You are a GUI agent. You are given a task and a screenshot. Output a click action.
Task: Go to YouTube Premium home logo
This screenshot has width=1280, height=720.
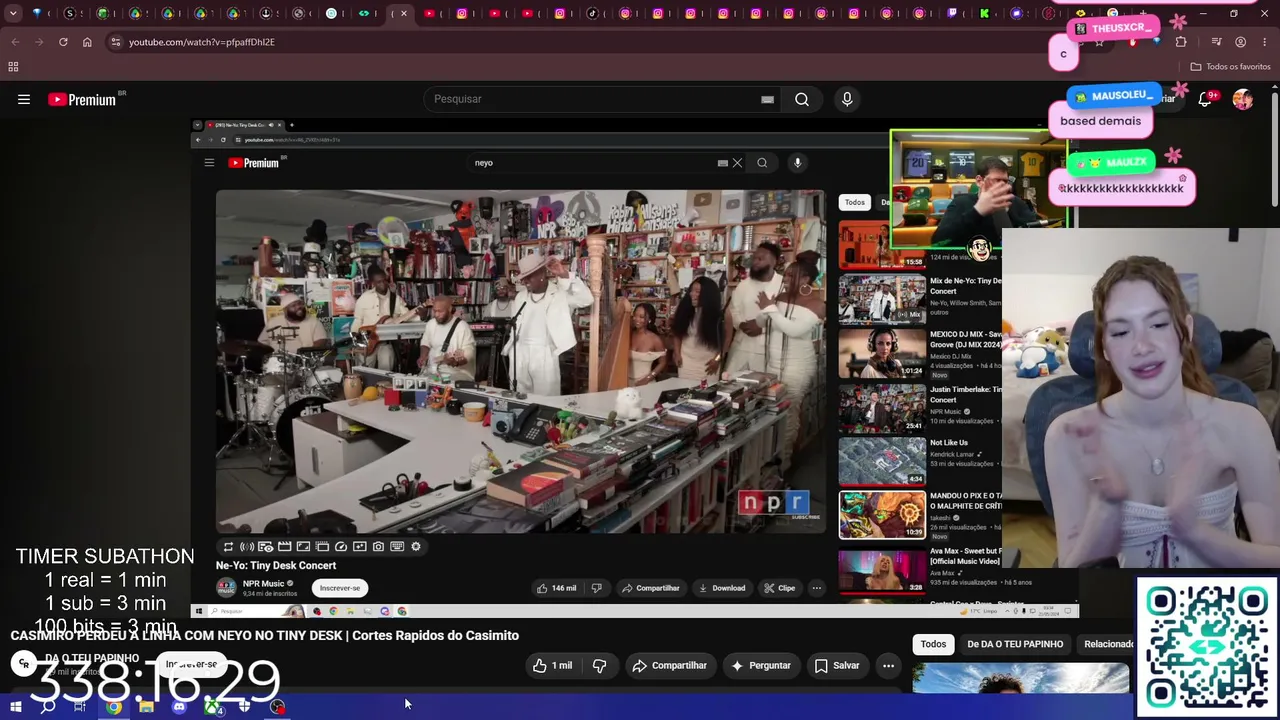pos(82,99)
